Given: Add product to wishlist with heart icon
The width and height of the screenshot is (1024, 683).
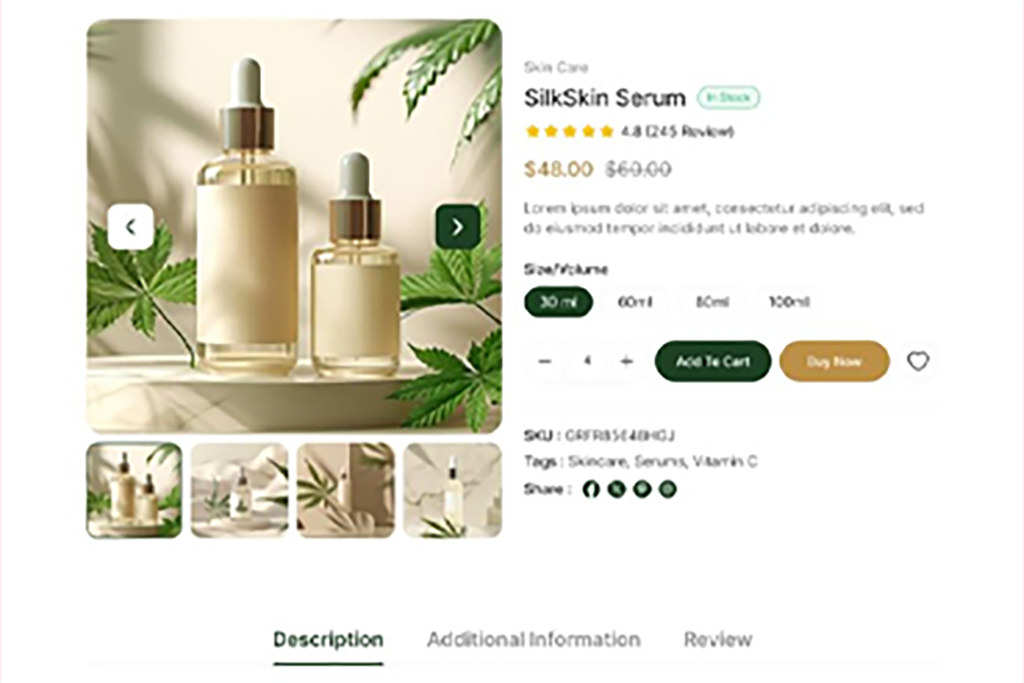Looking at the screenshot, I should (918, 361).
